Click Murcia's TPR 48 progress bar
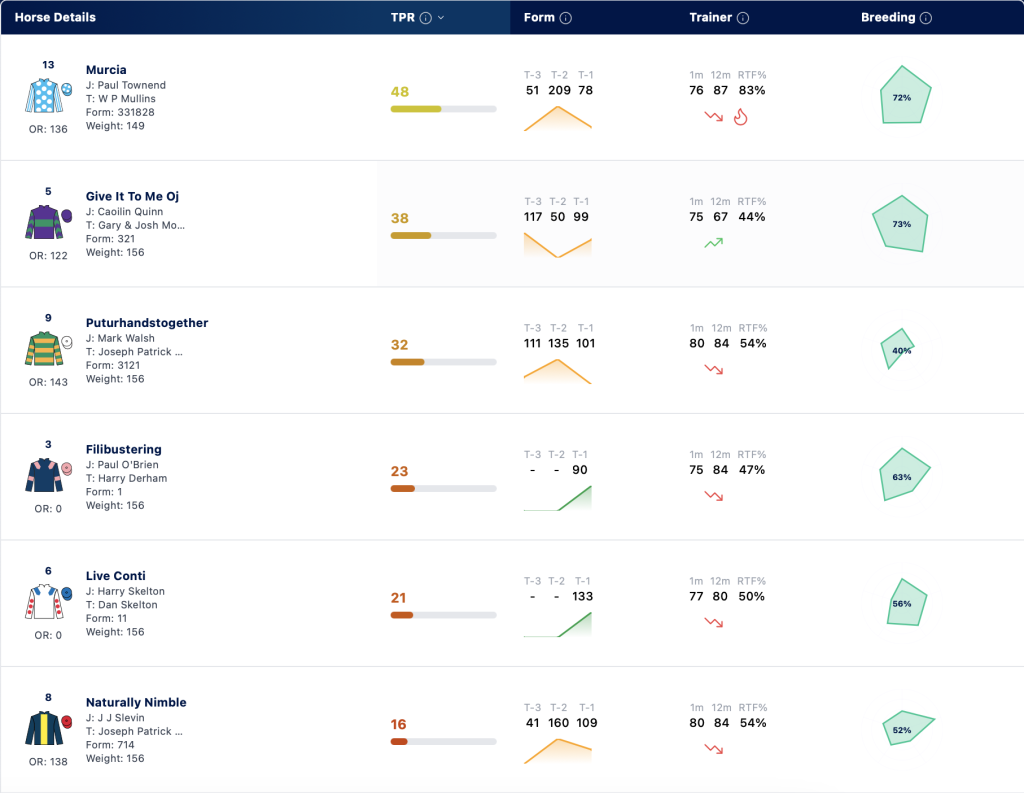 click(x=443, y=109)
